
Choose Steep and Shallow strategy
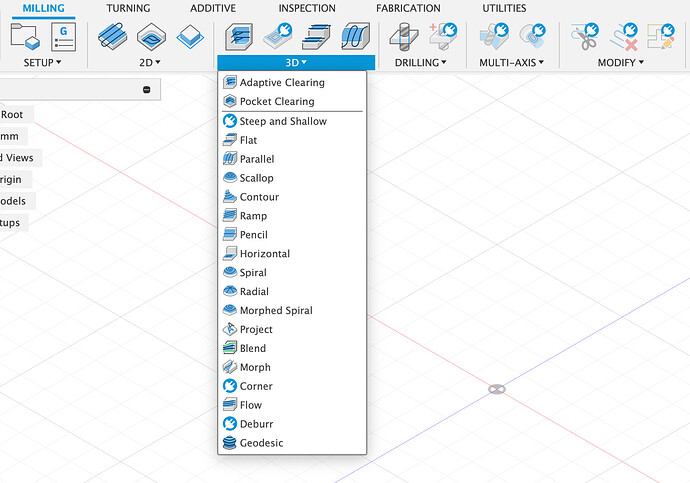292,121
